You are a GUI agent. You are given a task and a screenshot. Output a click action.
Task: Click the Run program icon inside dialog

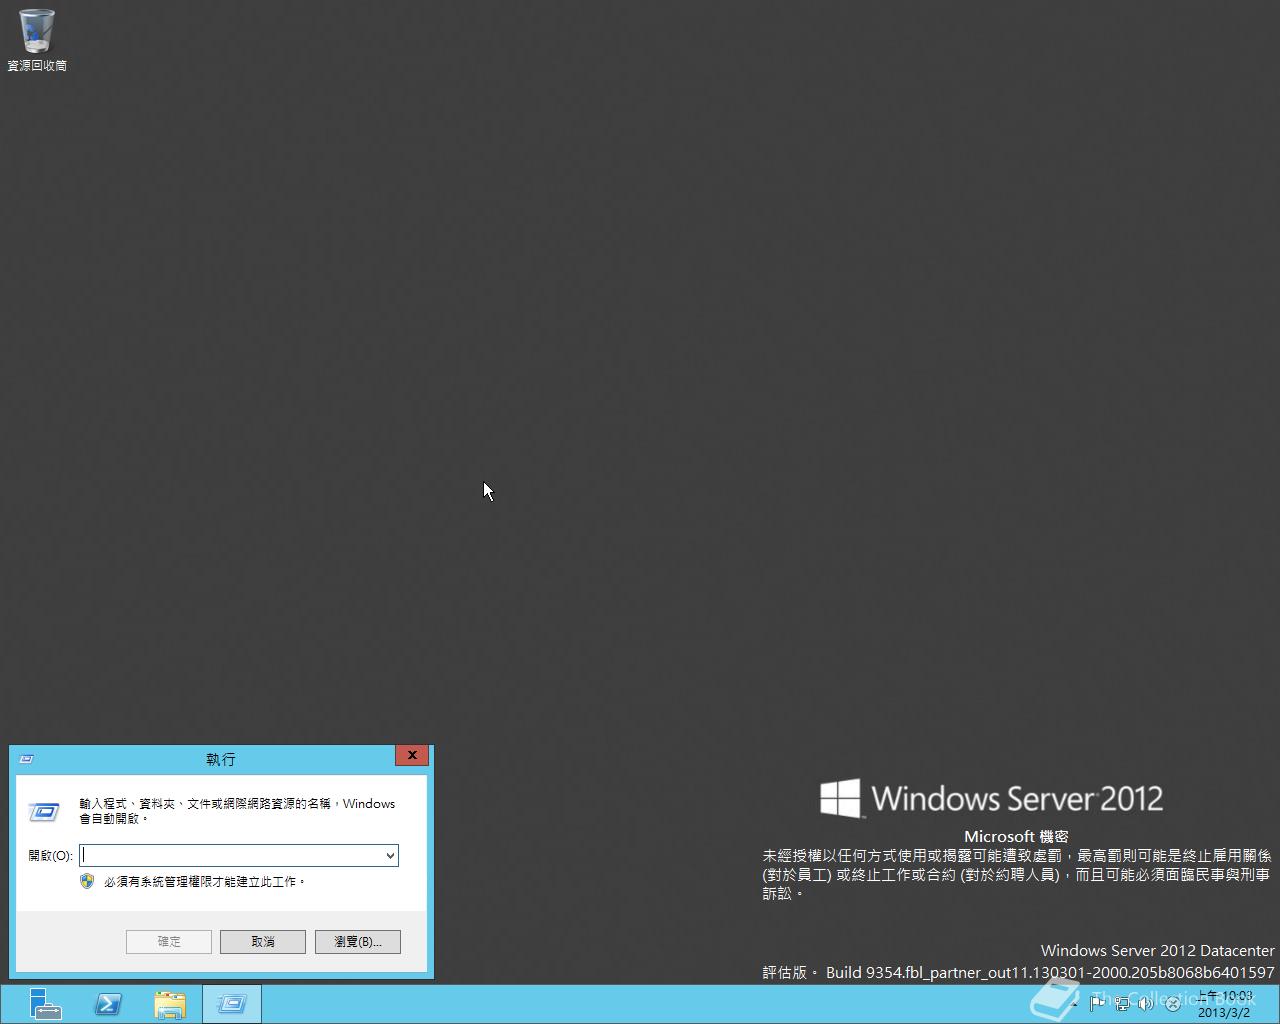click(x=43, y=812)
